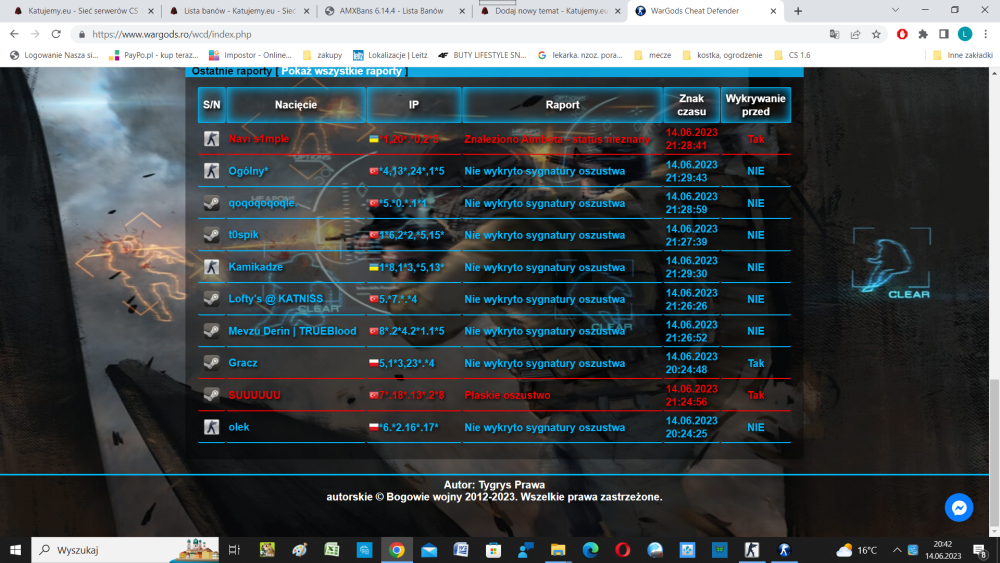Viewport: 1000px width, 563px height.
Task: Open a new browser tab
Action: [x=798, y=11]
